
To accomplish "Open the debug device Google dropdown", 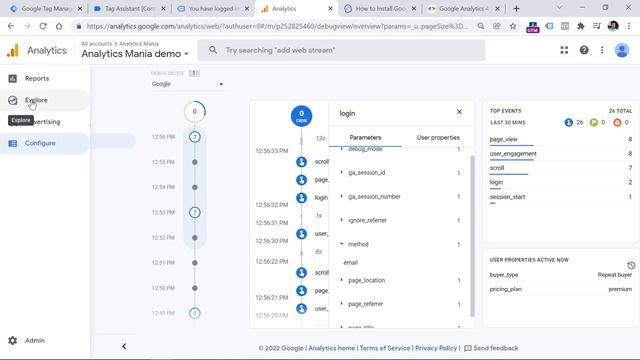I will tap(187, 84).
